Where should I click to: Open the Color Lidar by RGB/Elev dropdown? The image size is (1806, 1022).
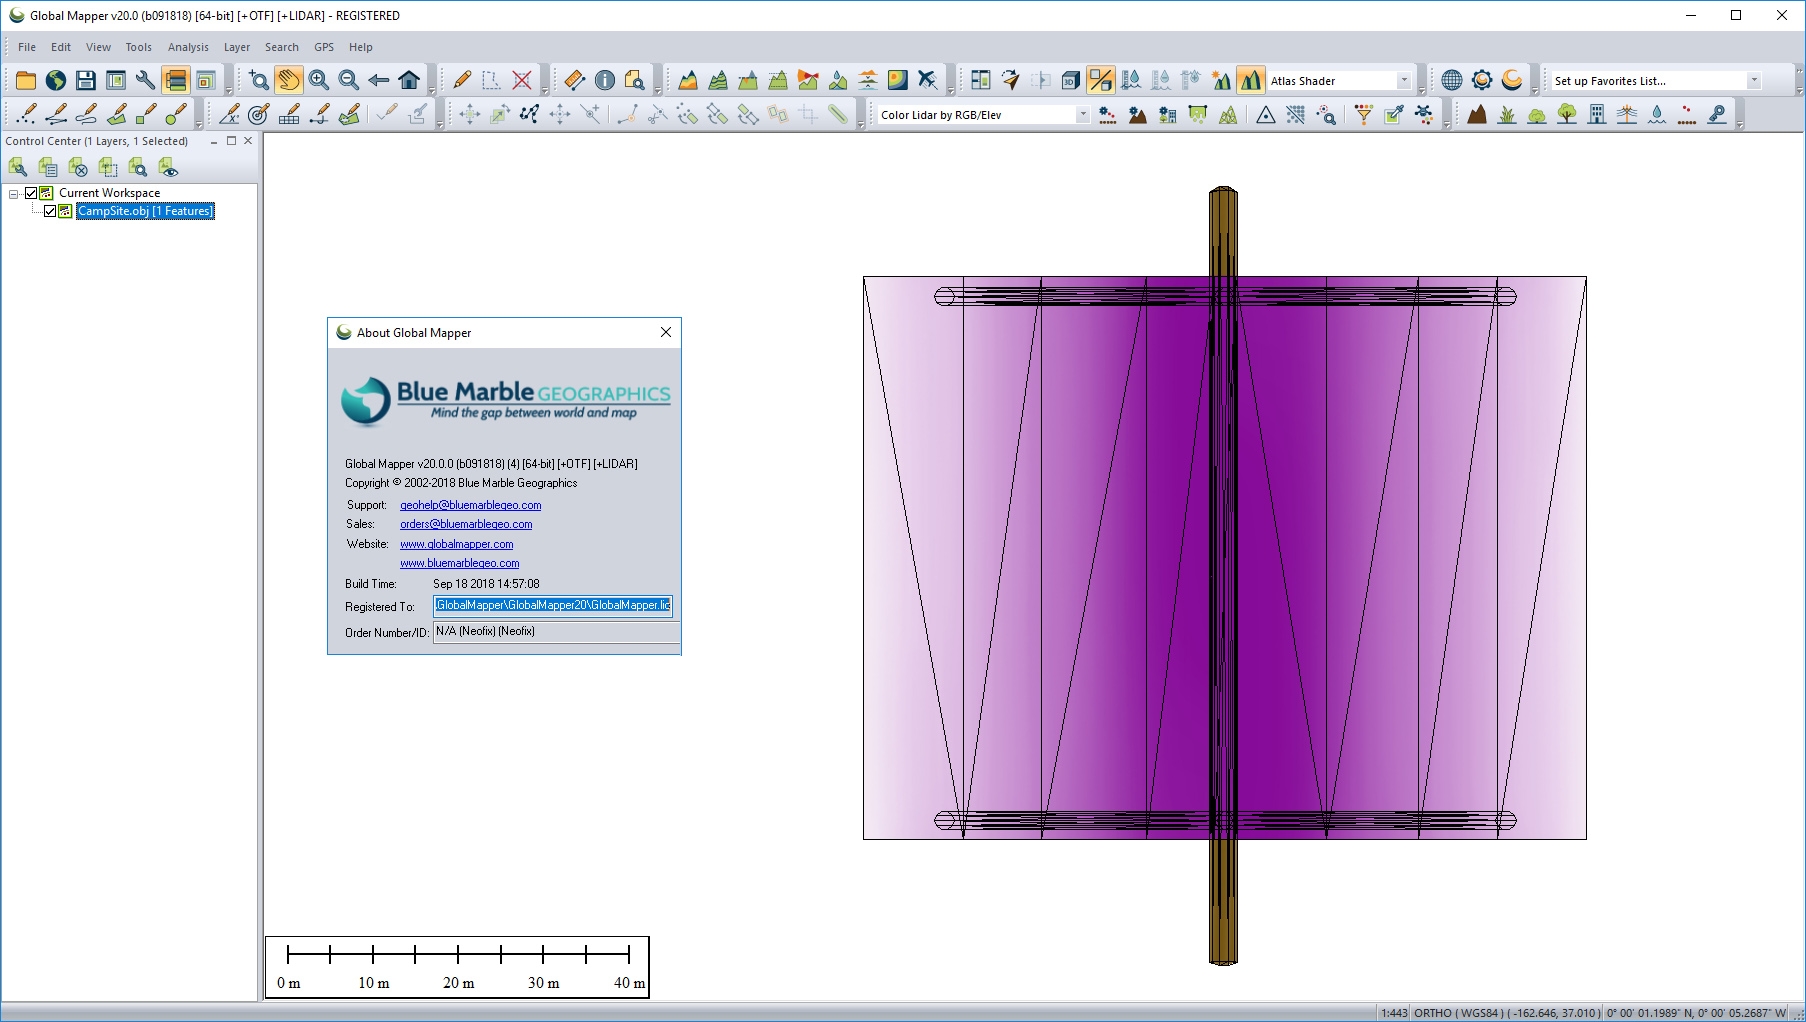tap(1082, 115)
